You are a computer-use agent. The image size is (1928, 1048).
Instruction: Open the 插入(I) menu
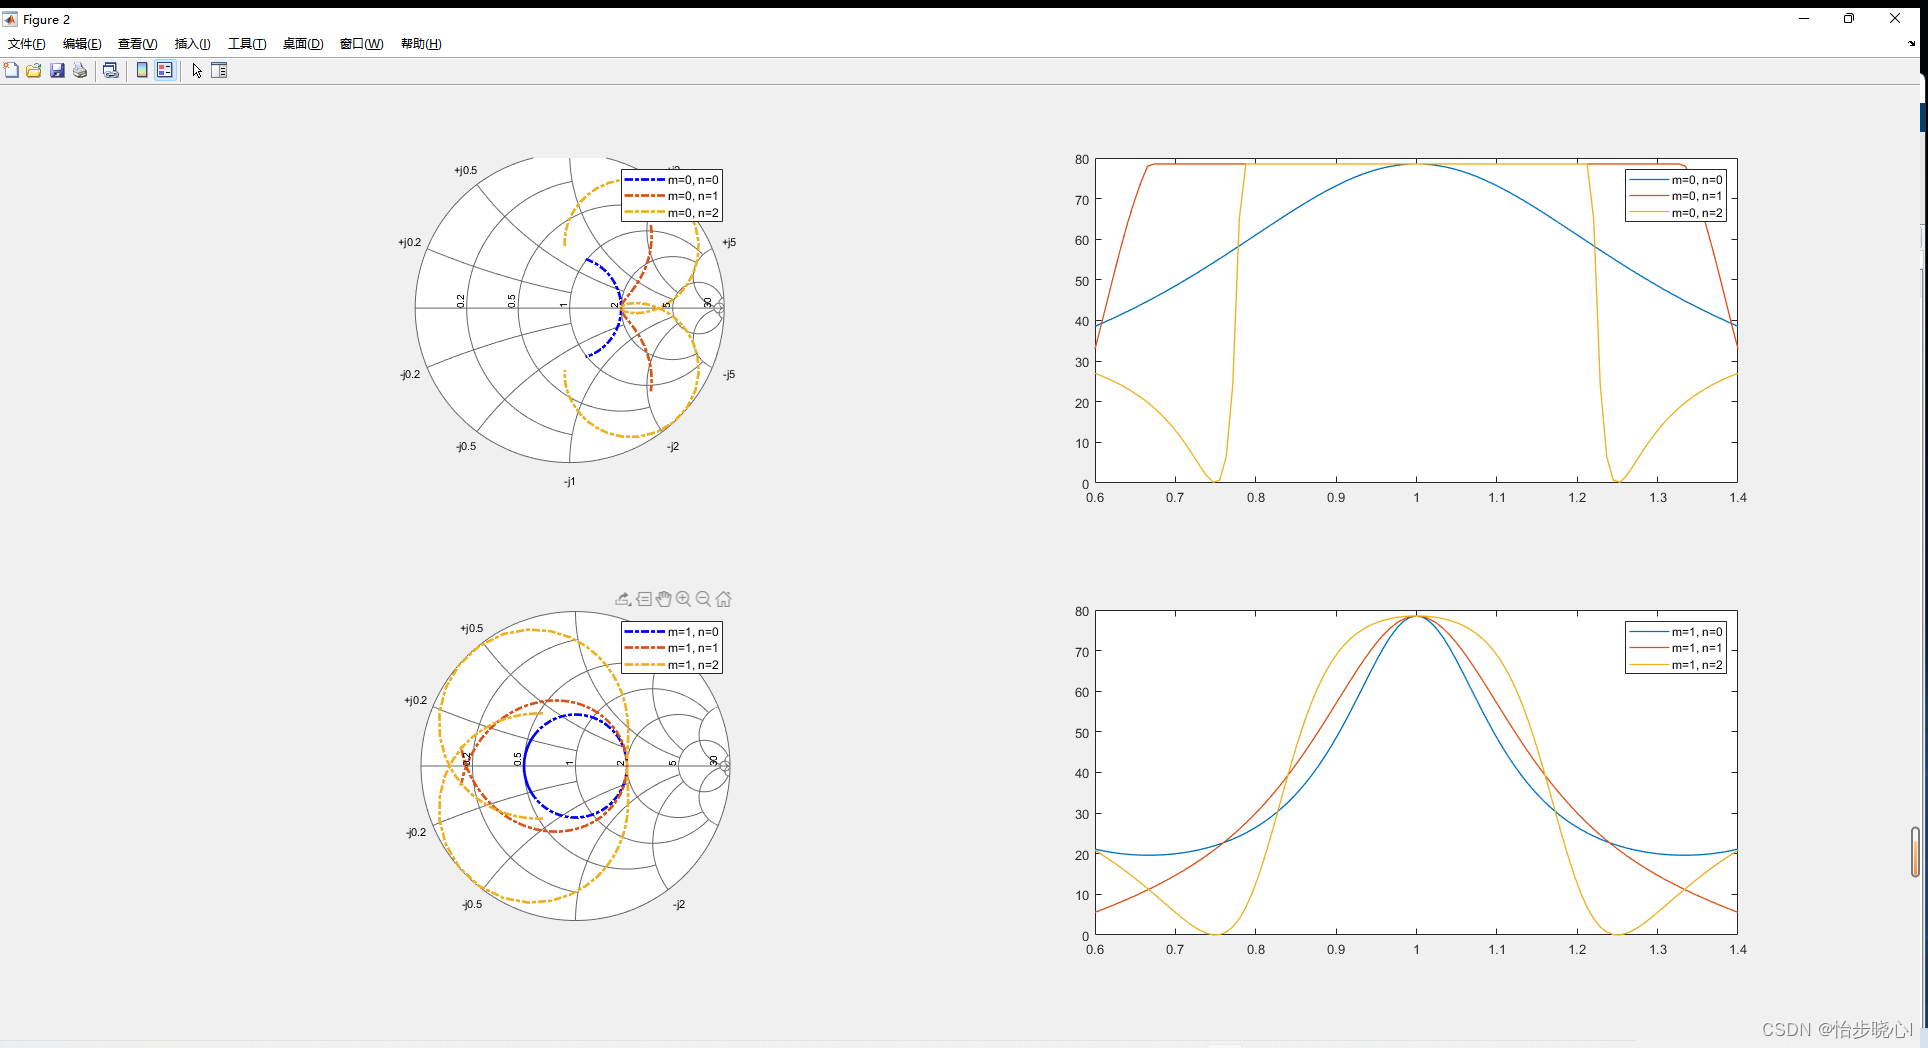click(193, 44)
